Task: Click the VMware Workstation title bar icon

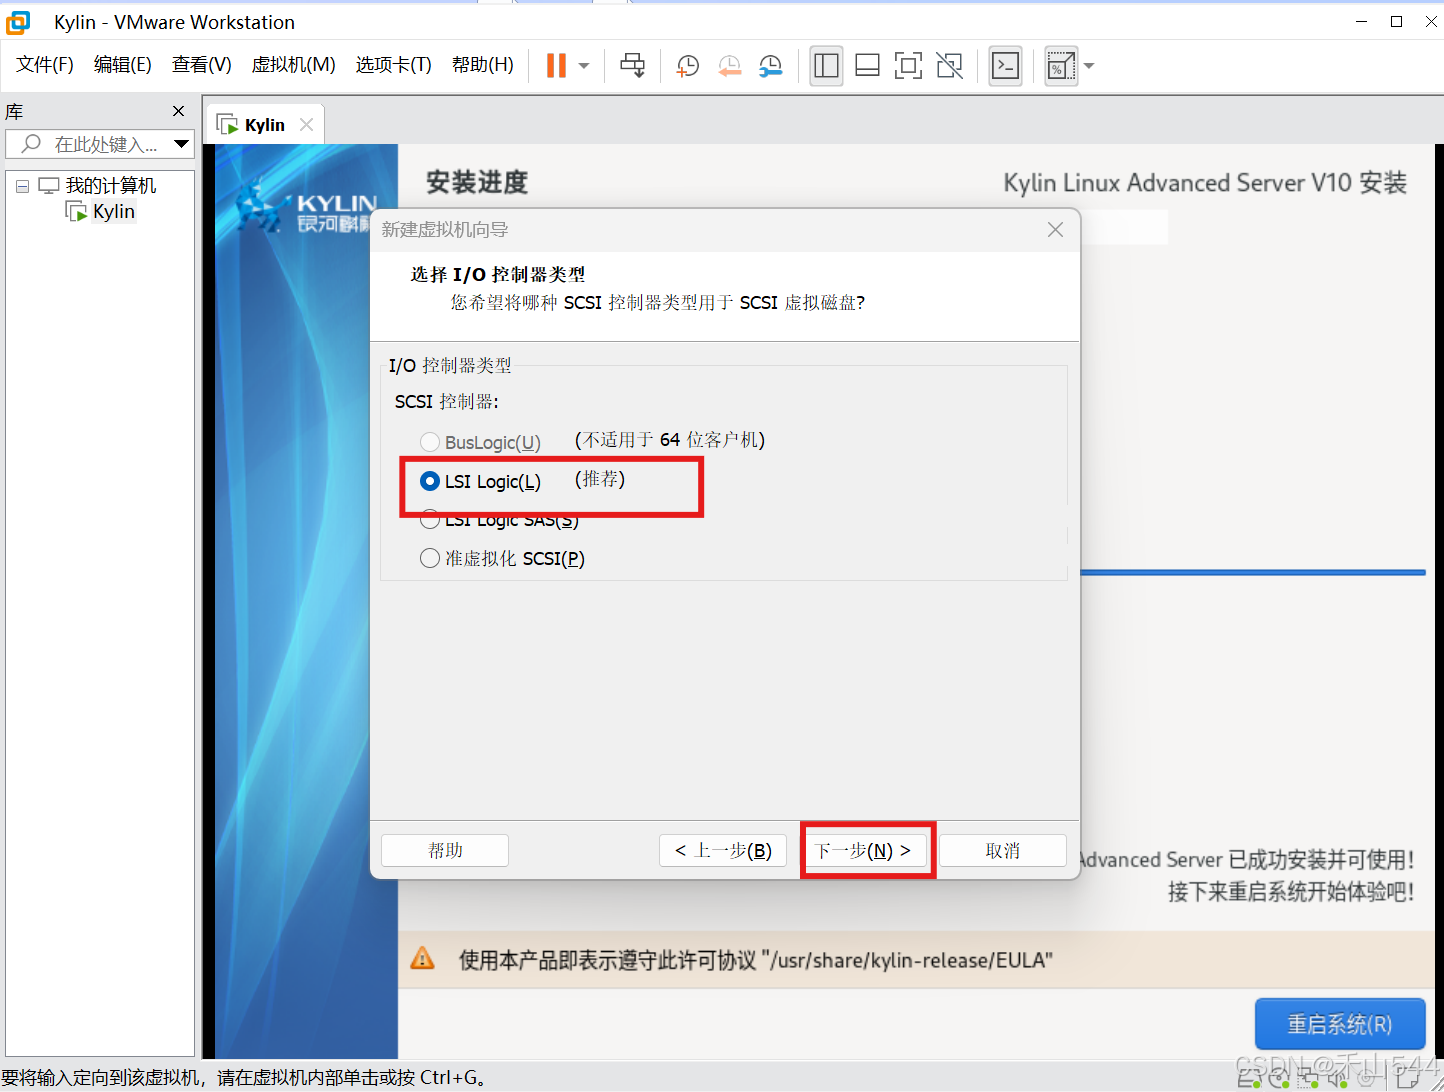Action: coord(19,22)
